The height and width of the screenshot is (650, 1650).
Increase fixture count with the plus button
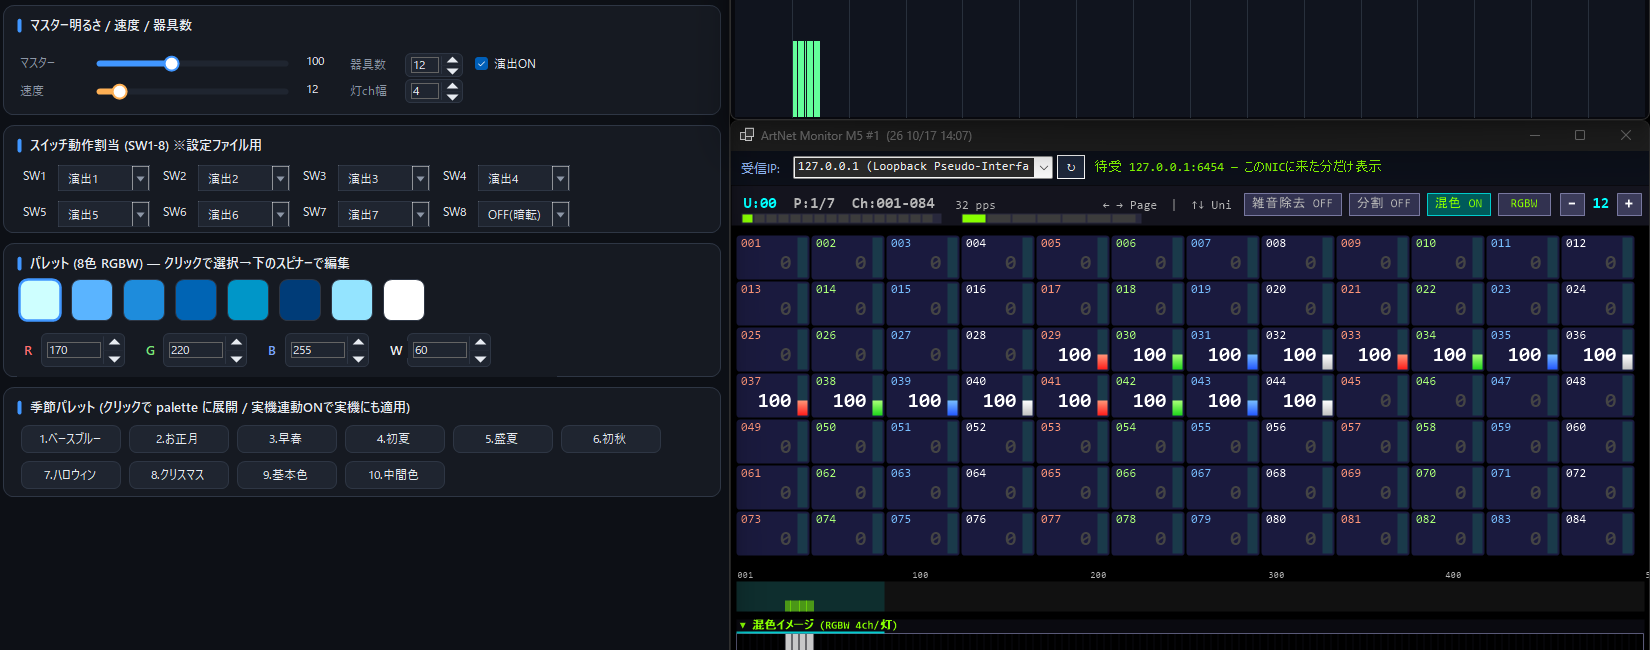pyautogui.click(x=1629, y=203)
